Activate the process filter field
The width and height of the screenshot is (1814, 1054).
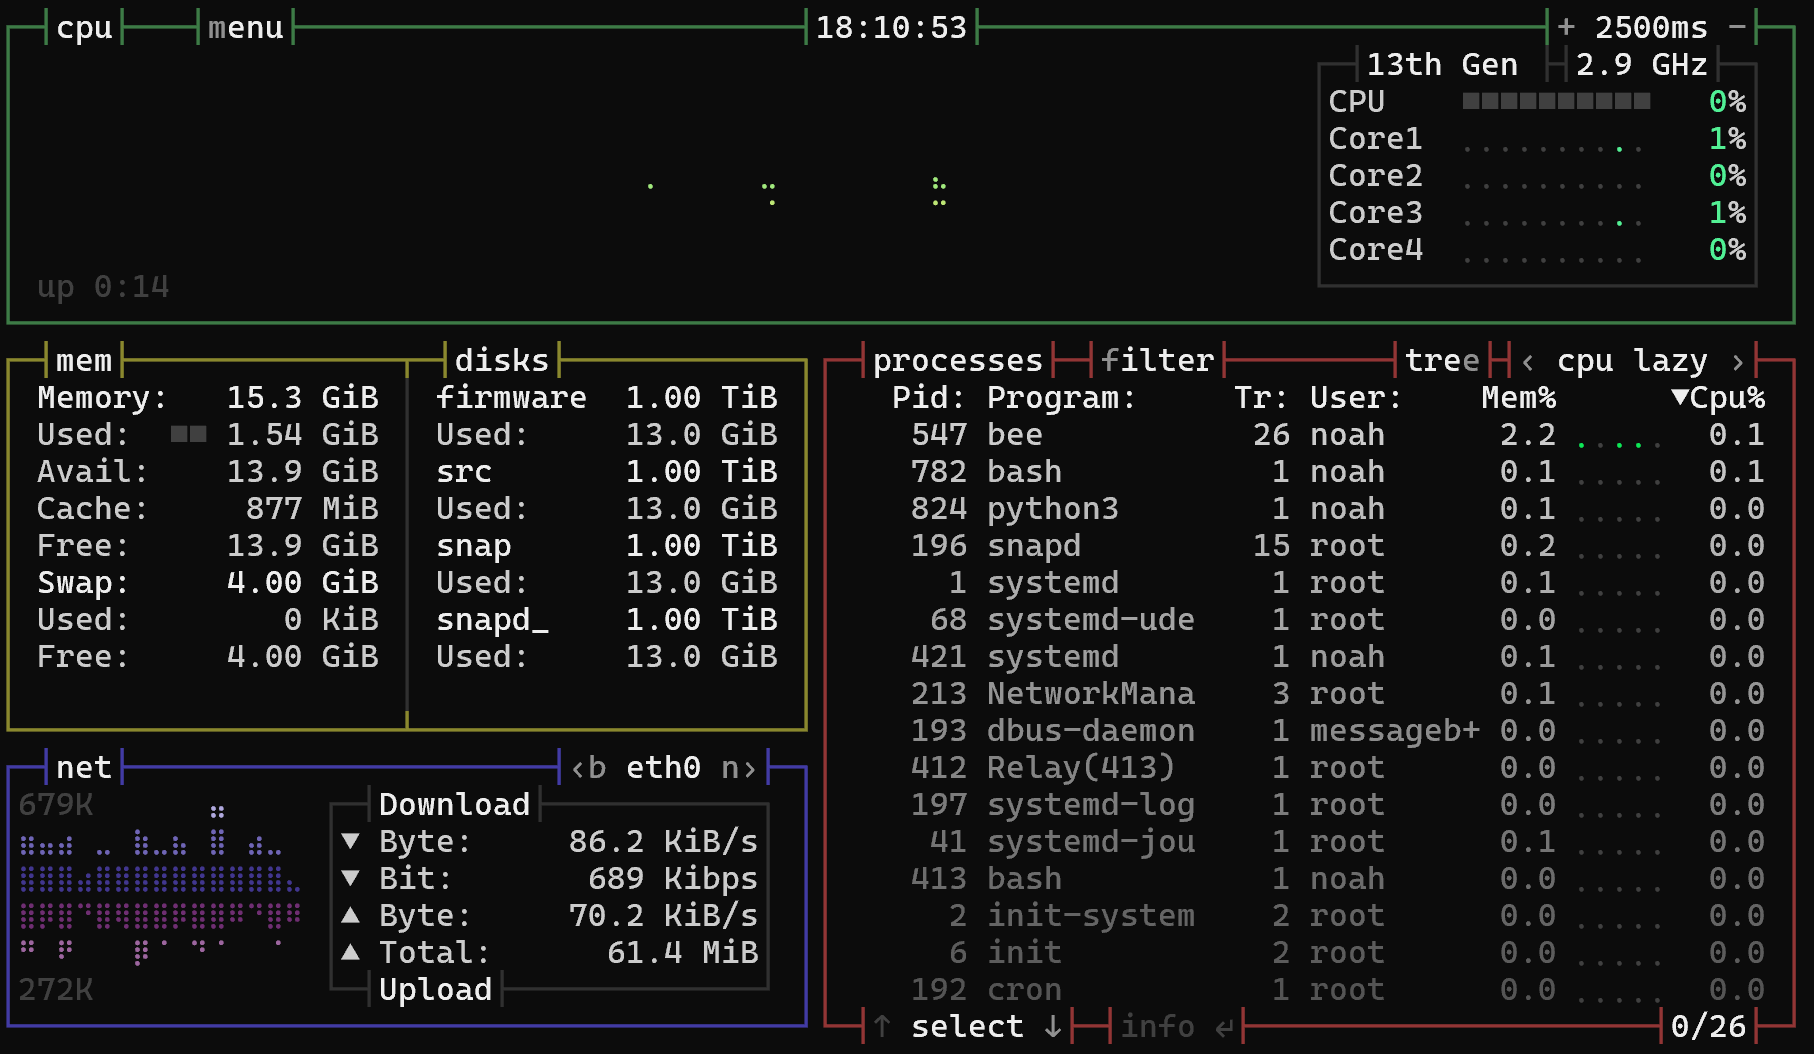1157,360
